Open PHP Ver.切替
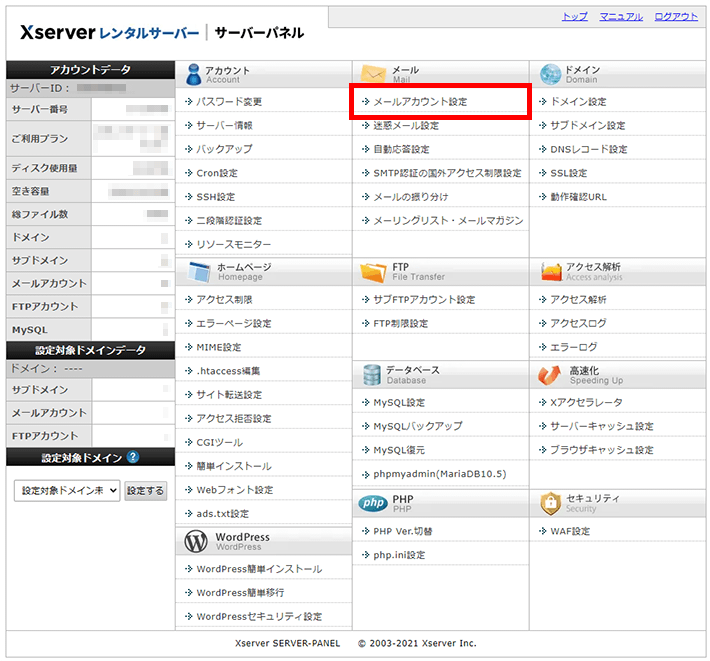The image size is (710, 661). [403, 531]
